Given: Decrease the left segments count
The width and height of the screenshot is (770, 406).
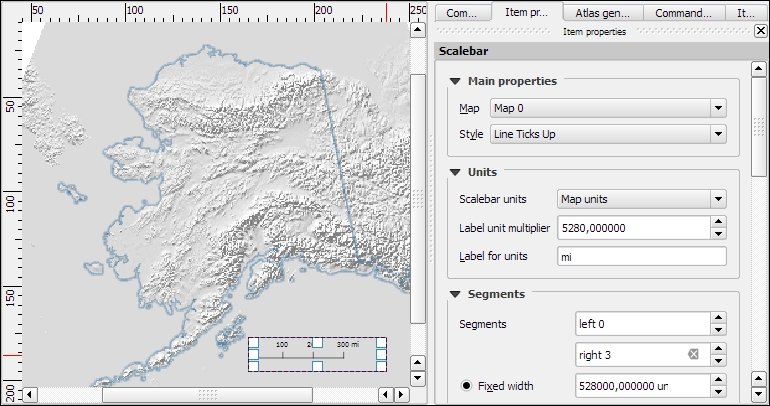Looking at the screenshot, I should click(x=718, y=330).
